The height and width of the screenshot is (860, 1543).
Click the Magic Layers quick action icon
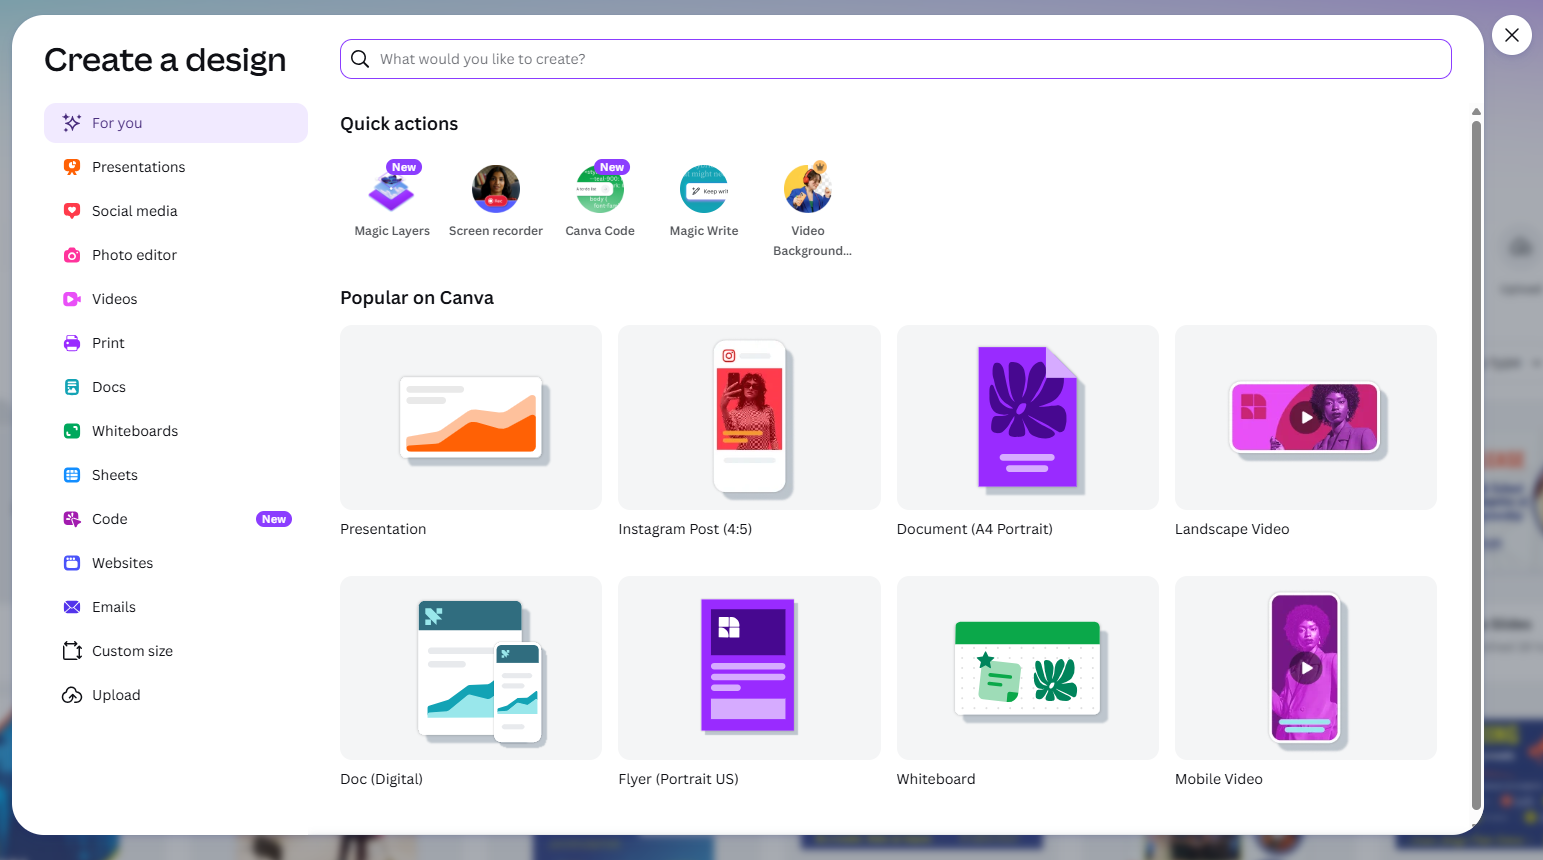pos(392,189)
